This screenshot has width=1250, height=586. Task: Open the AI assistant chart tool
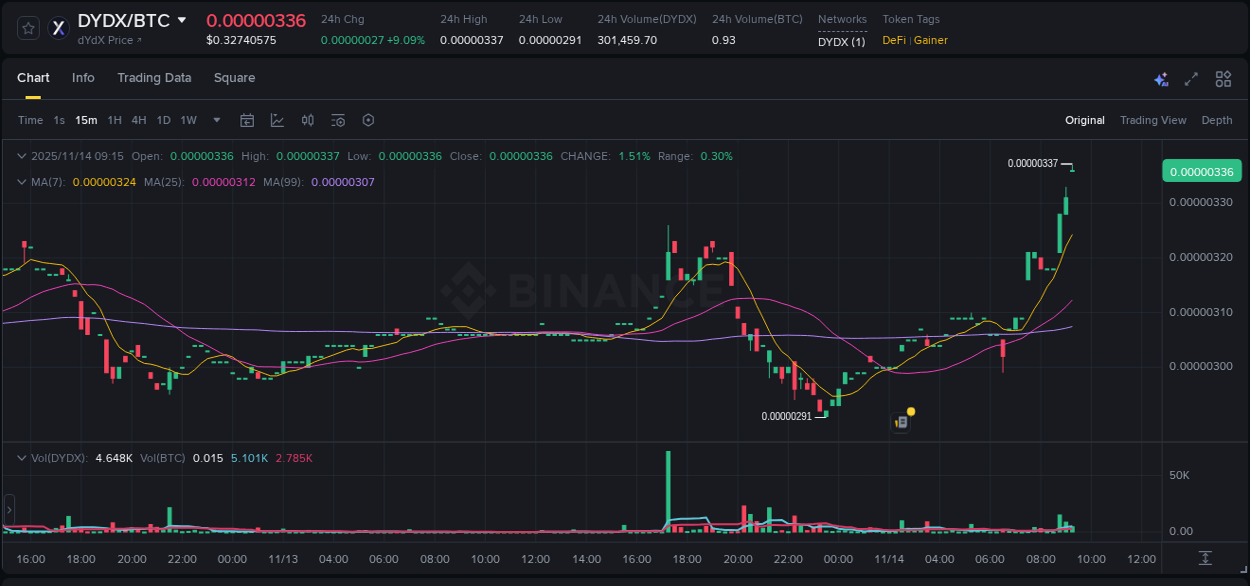(1161, 78)
